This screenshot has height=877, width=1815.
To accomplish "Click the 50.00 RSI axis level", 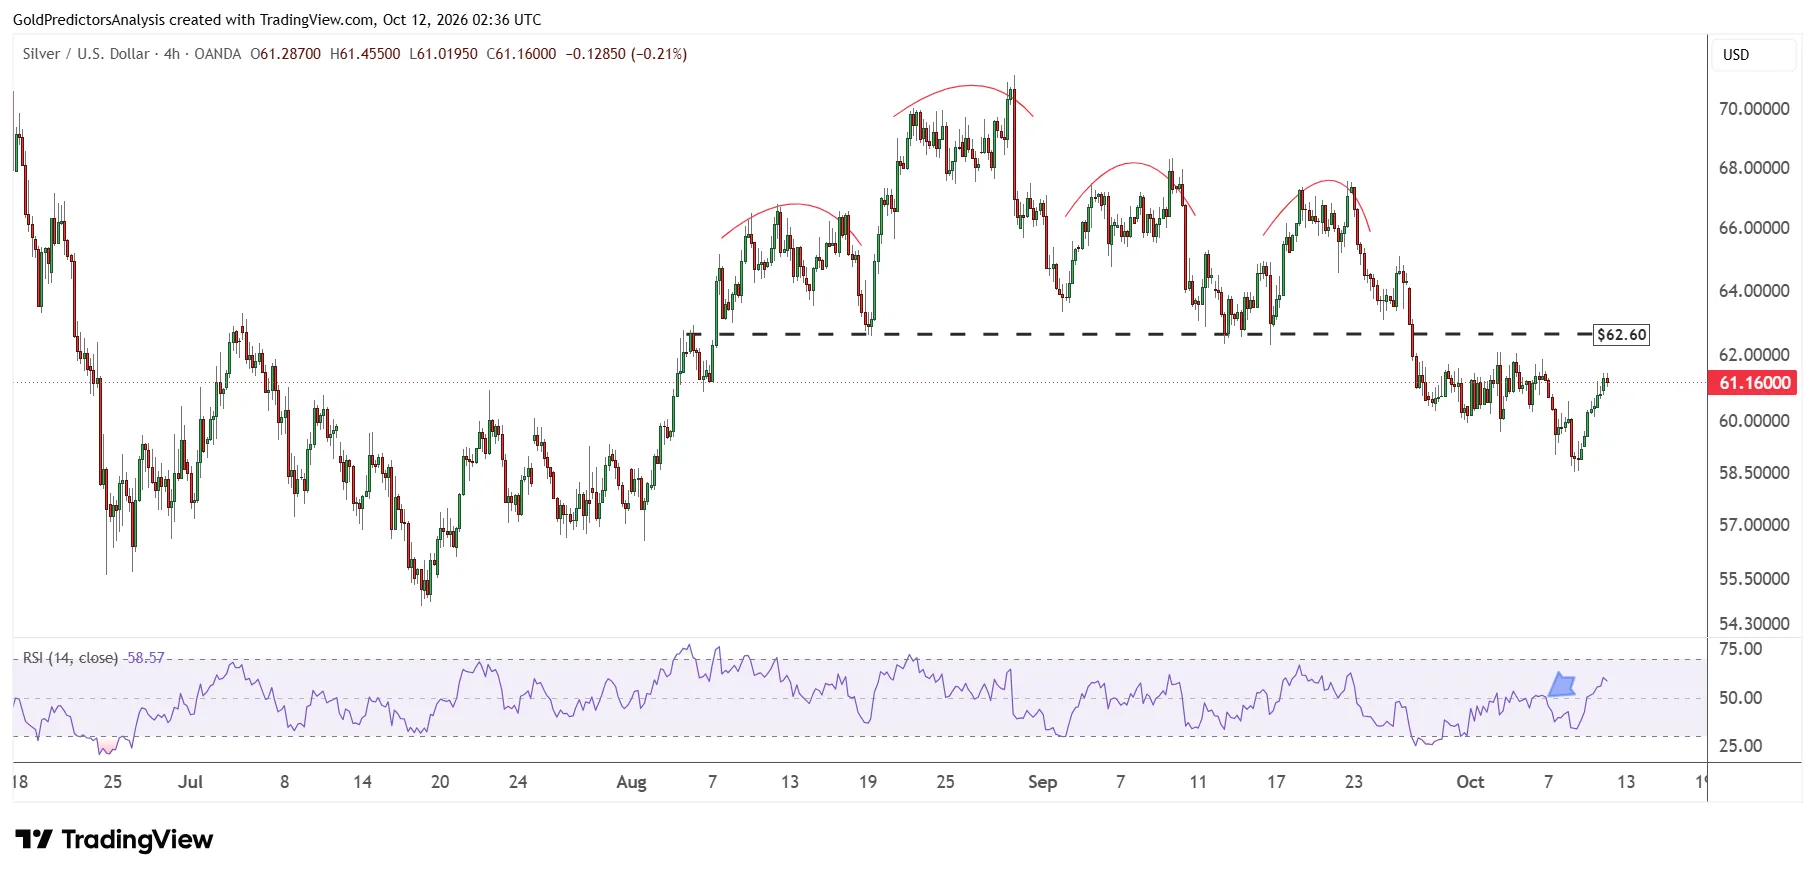I will coord(1740,698).
